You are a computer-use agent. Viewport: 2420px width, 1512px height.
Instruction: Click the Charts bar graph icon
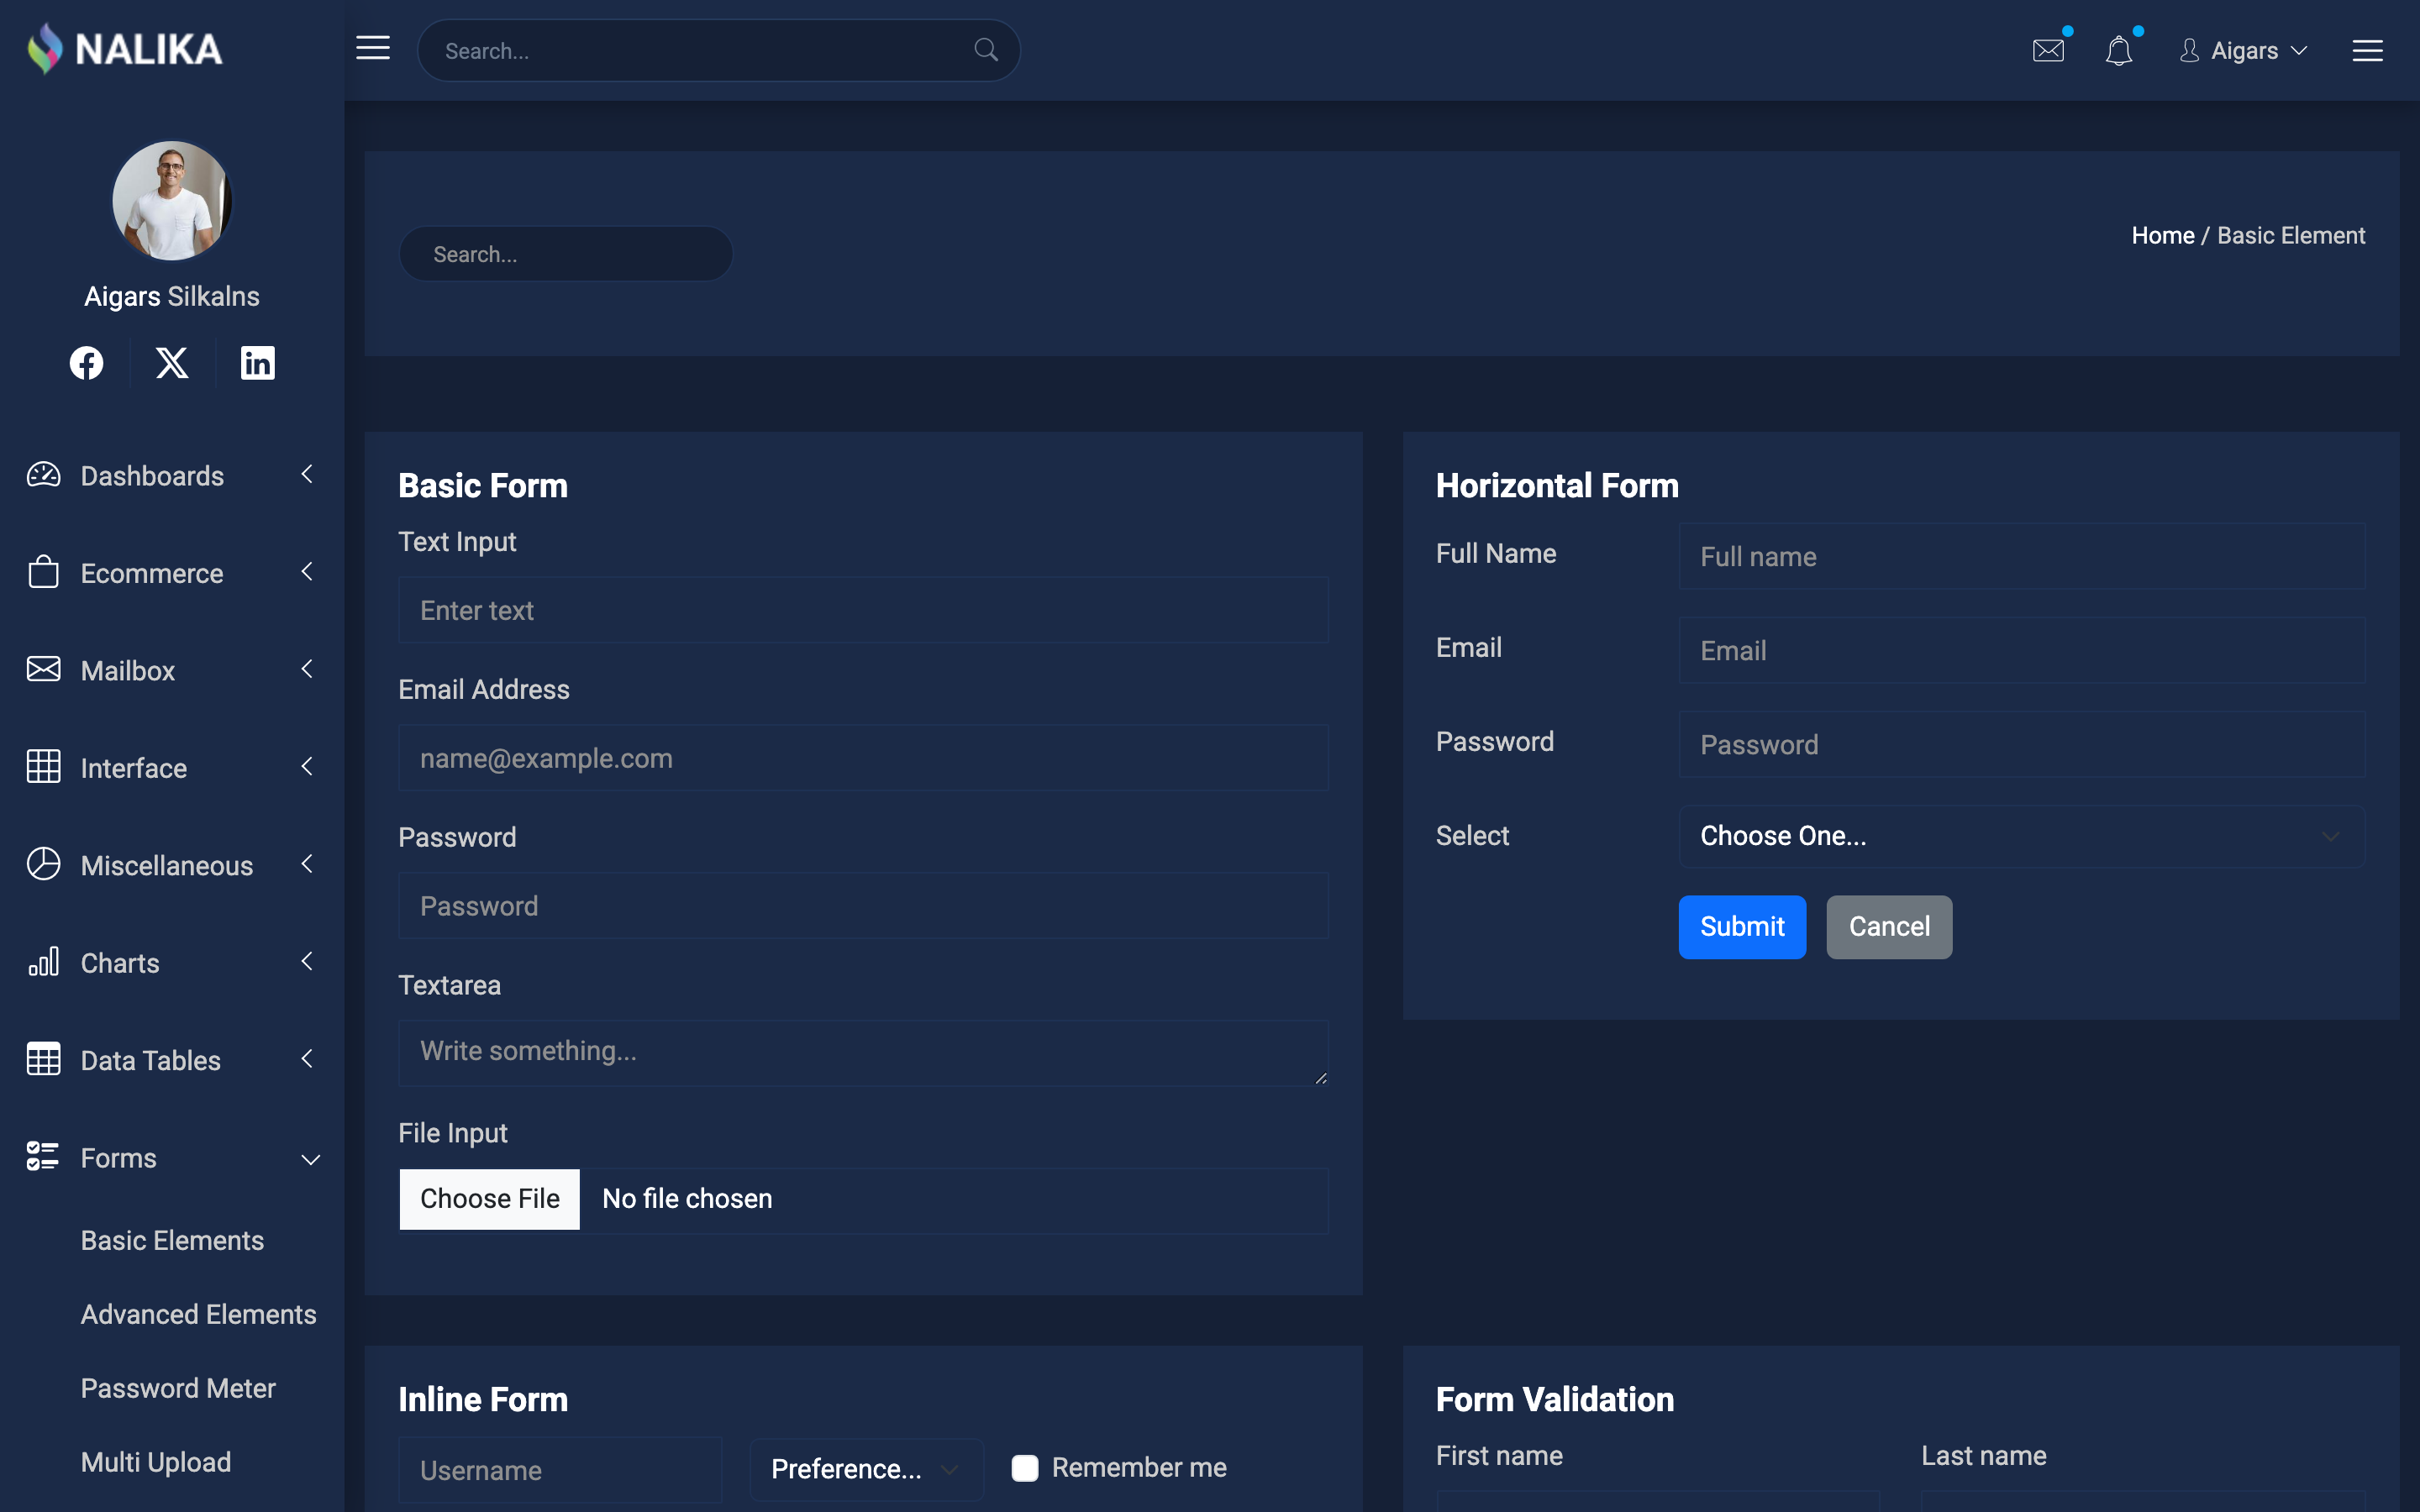43,962
